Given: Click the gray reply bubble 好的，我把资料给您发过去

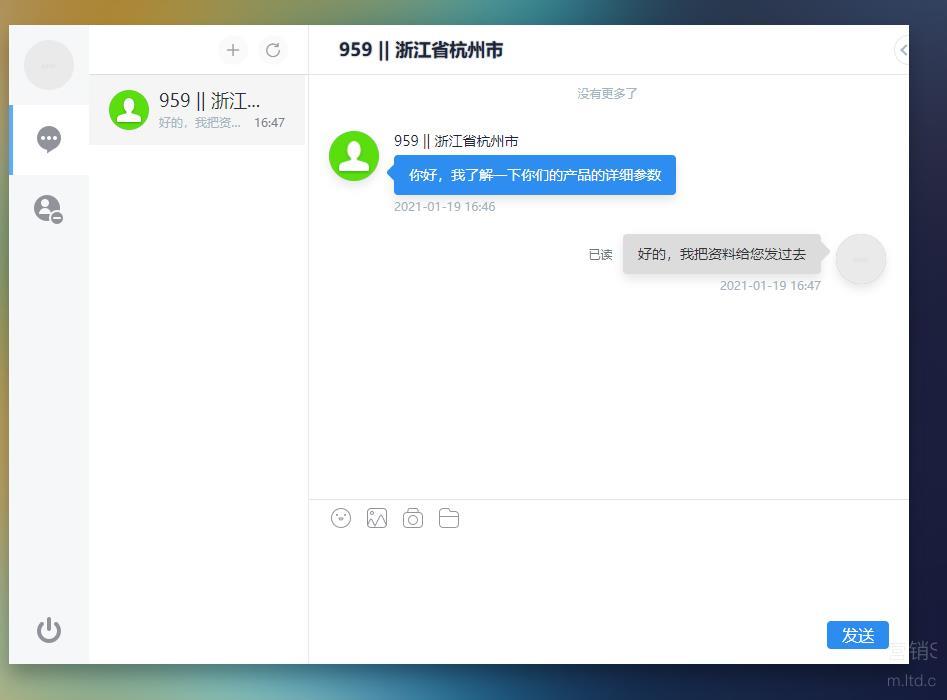Looking at the screenshot, I should click(x=721, y=254).
